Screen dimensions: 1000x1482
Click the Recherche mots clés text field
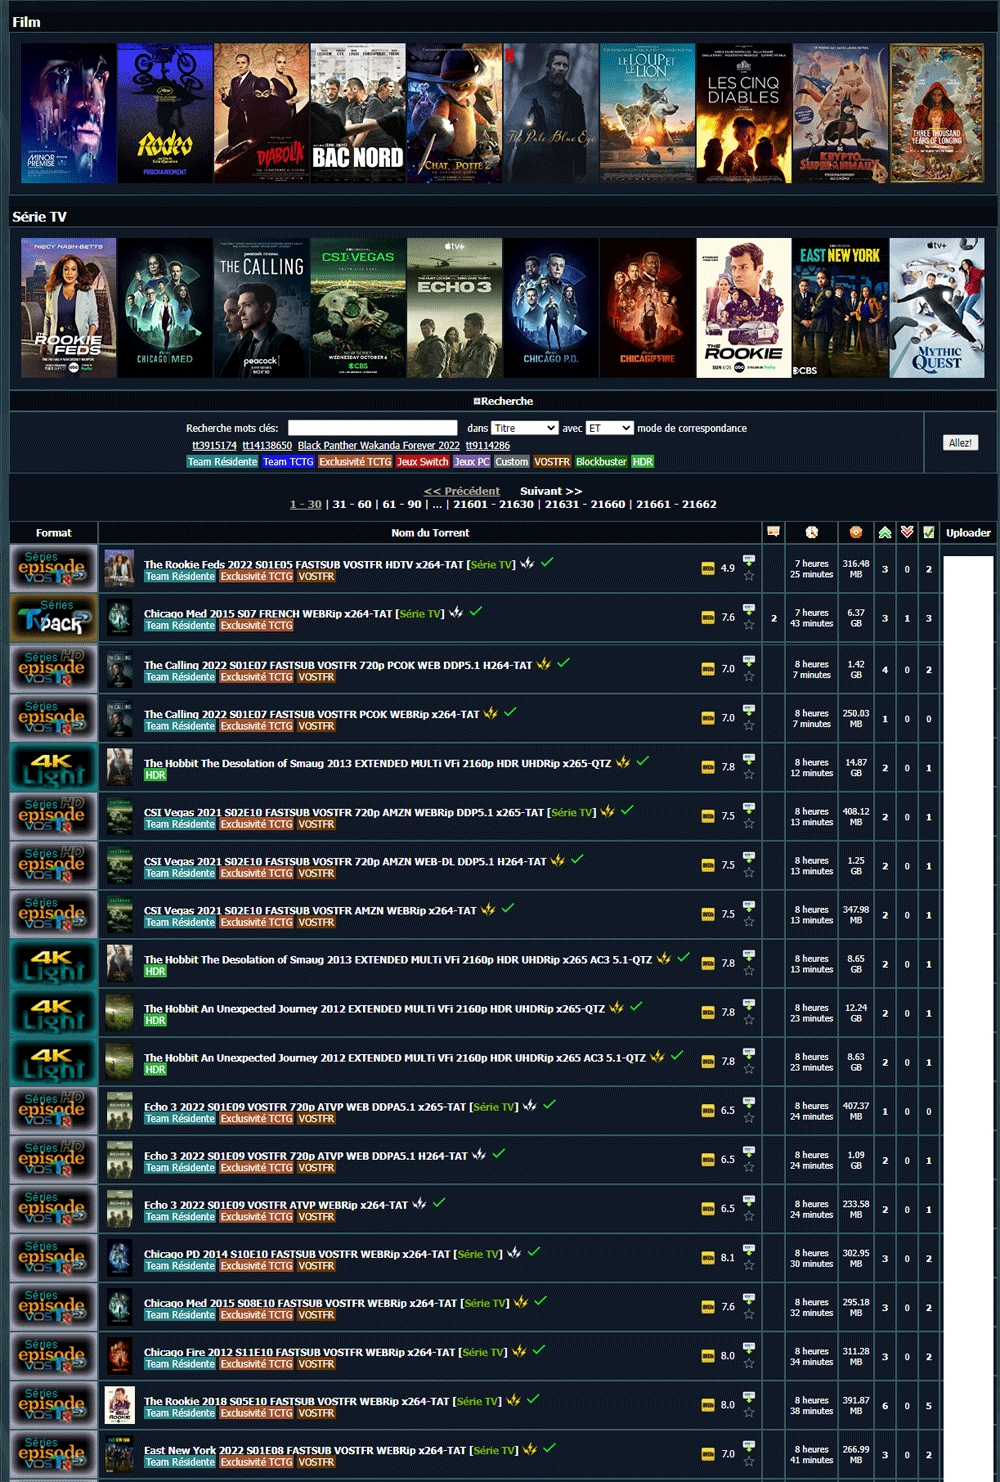click(372, 428)
